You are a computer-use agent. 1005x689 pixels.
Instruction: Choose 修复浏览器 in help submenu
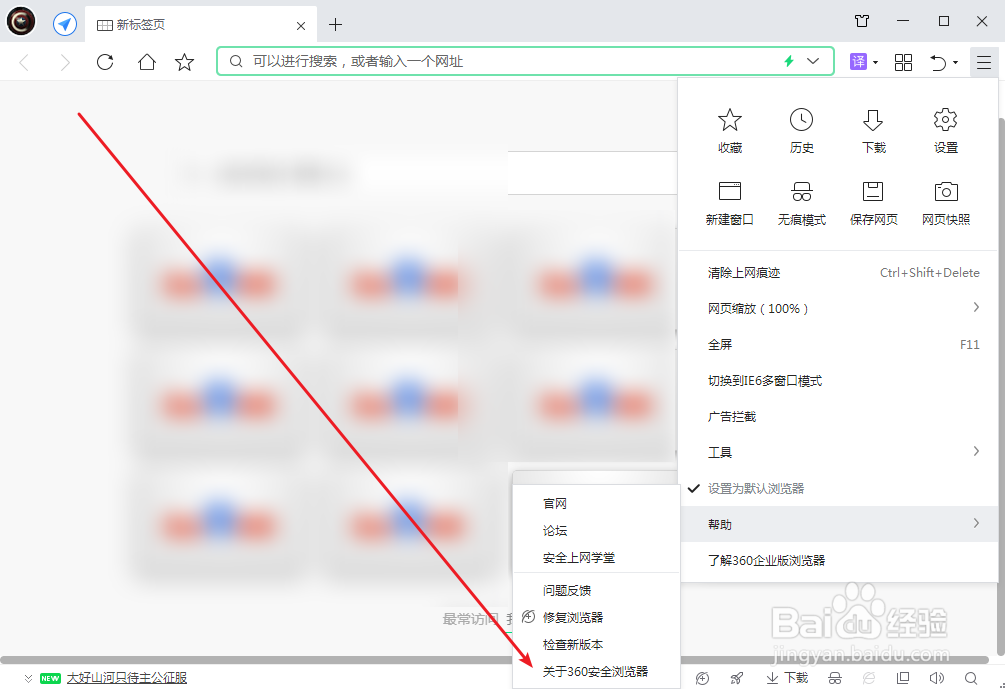596,617
